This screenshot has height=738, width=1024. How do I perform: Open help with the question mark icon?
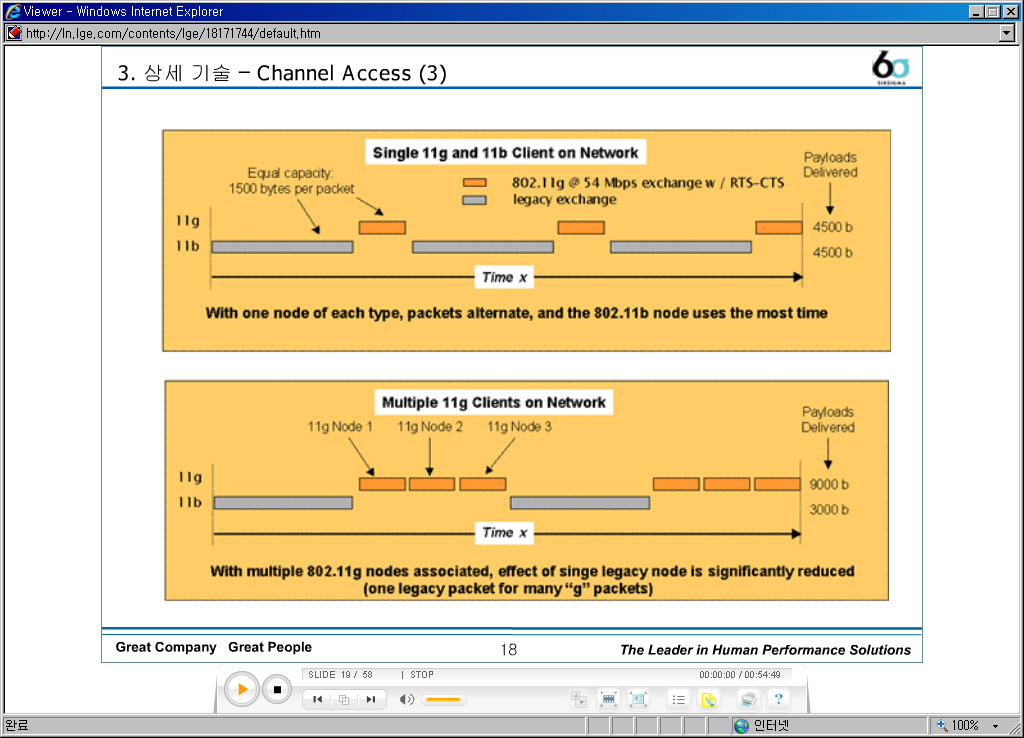coord(778,699)
